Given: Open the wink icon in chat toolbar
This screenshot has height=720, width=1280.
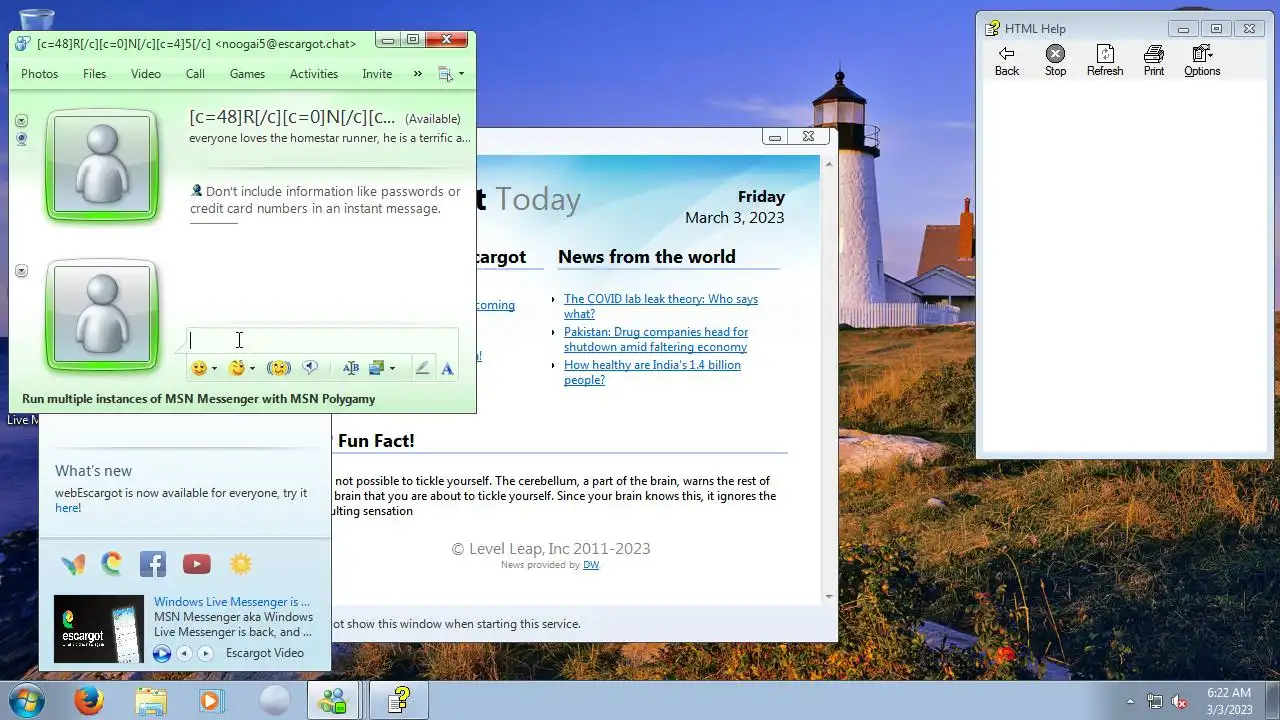Looking at the screenshot, I should (237, 368).
